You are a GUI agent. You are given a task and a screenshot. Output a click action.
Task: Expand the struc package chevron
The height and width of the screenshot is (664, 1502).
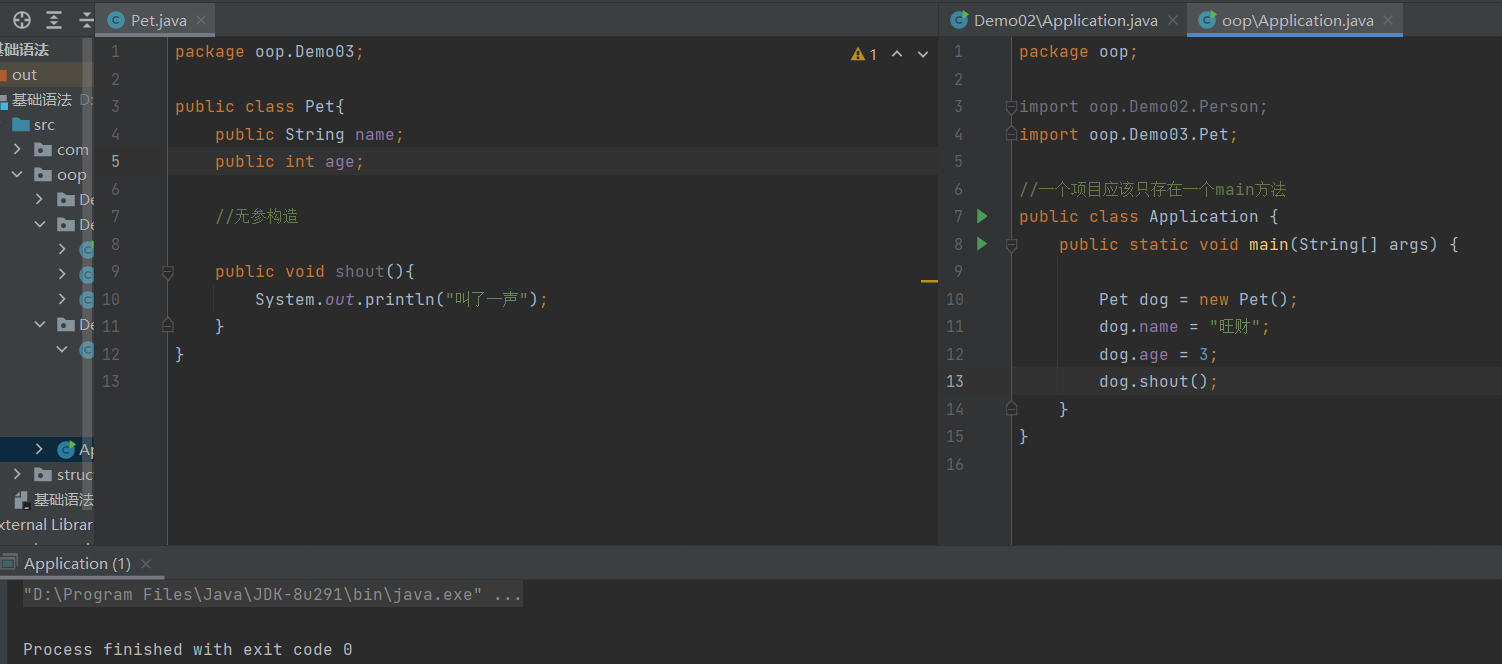[x=17, y=475]
